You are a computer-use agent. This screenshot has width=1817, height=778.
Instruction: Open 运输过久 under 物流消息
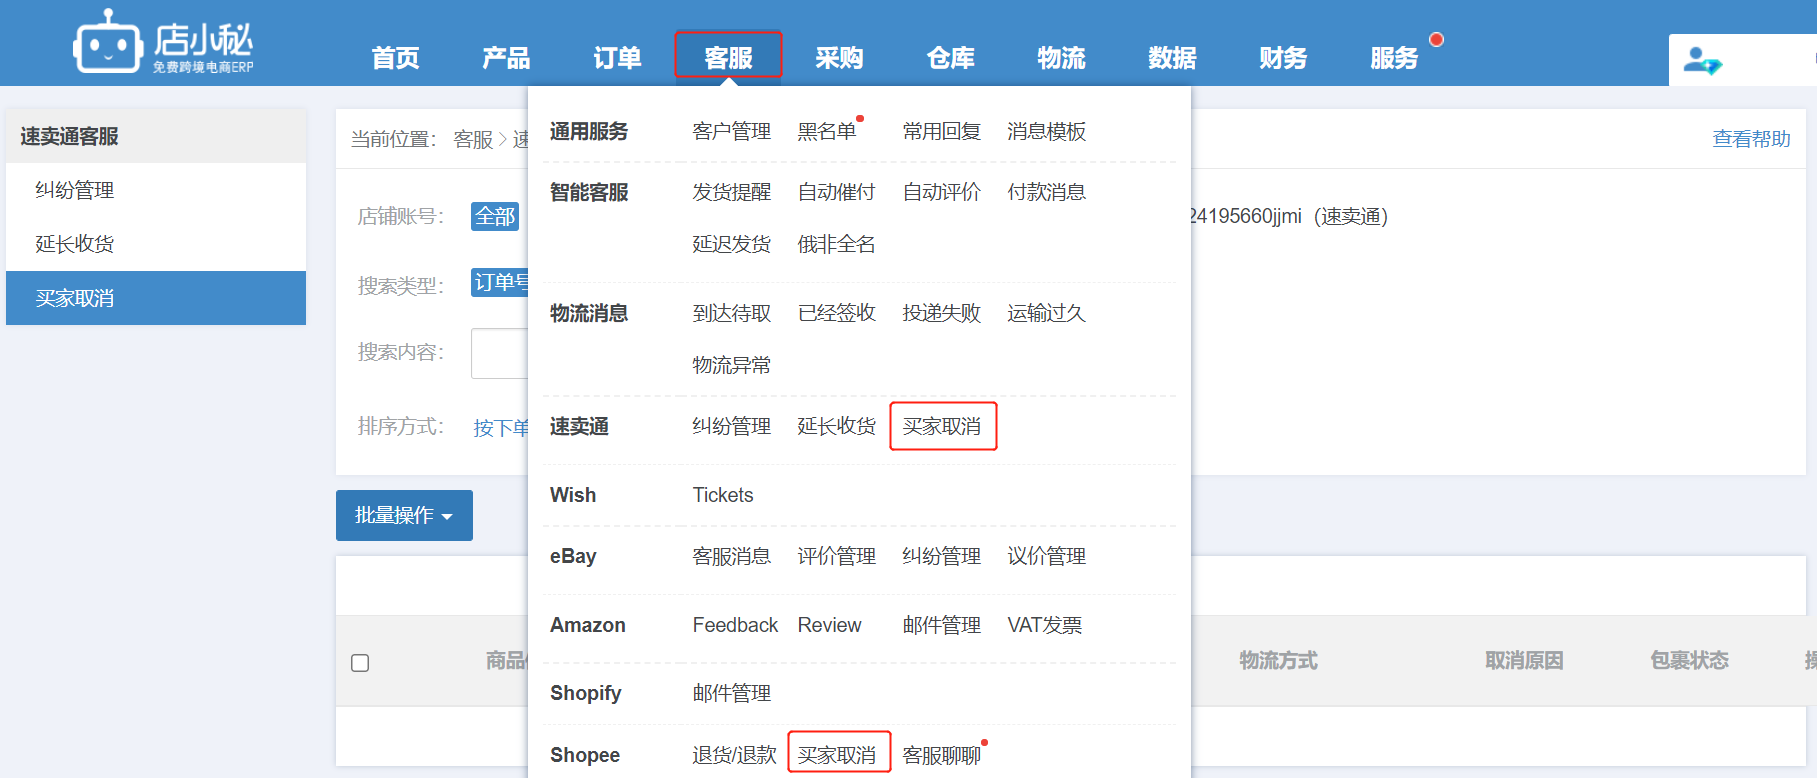[1047, 313]
